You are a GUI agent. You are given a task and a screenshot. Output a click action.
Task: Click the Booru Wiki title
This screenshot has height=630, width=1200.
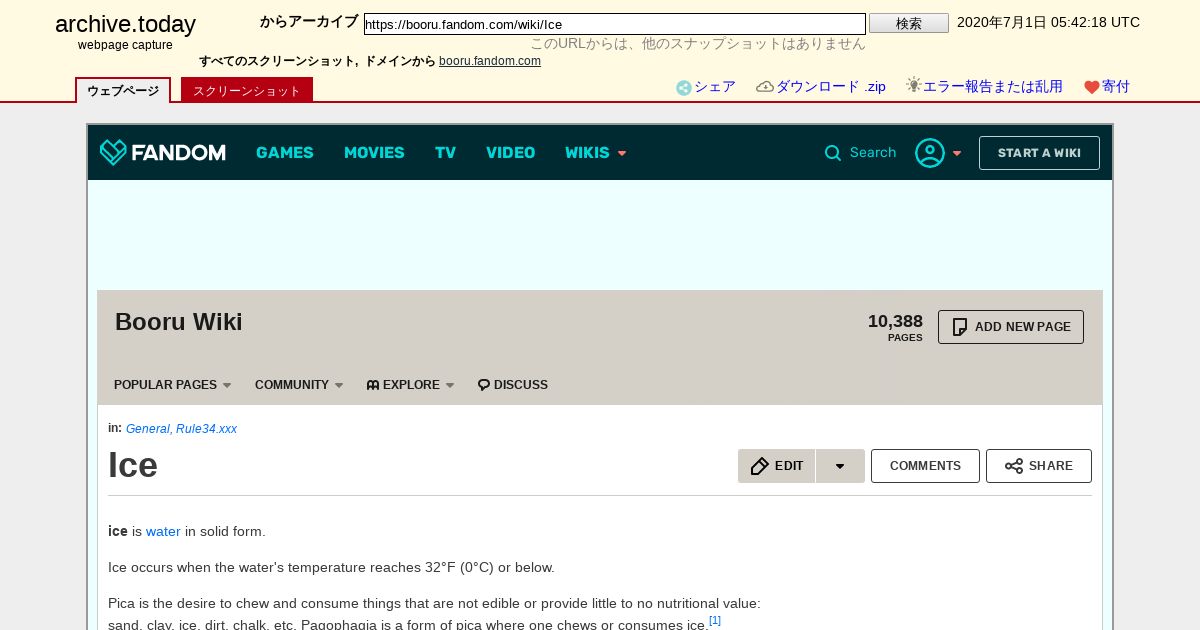coord(179,322)
